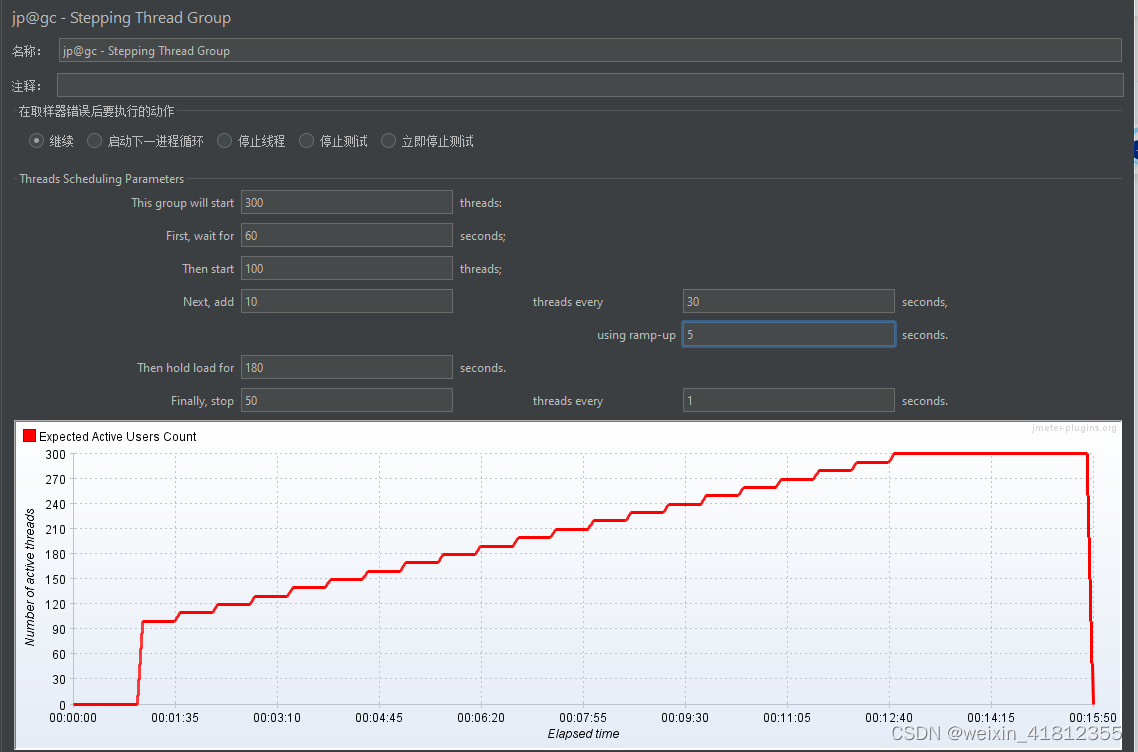Click the stop threads every 1 second field
Image resolution: width=1138 pixels, height=752 pixels.
pyautogui.click(x=788, y=400)
